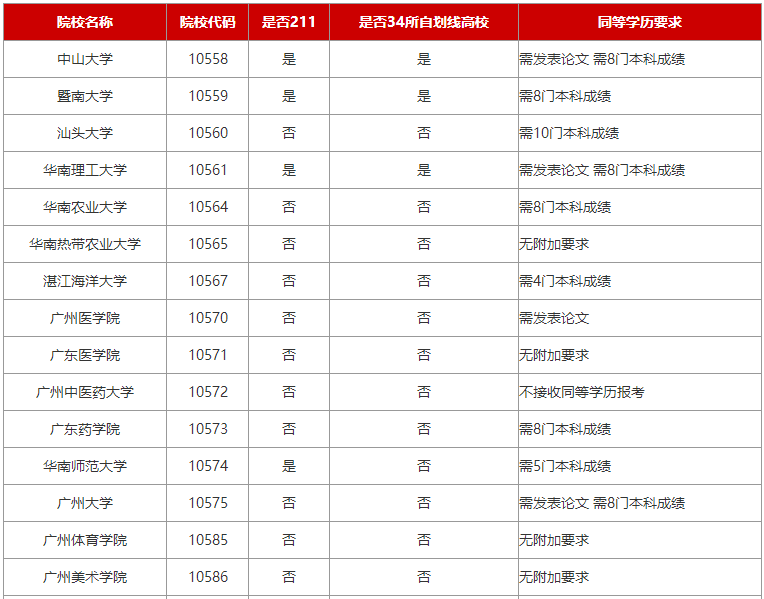The image size is (764, 599).
Task: Select the 华南理工大学 cell
Action: coord(85,170)
